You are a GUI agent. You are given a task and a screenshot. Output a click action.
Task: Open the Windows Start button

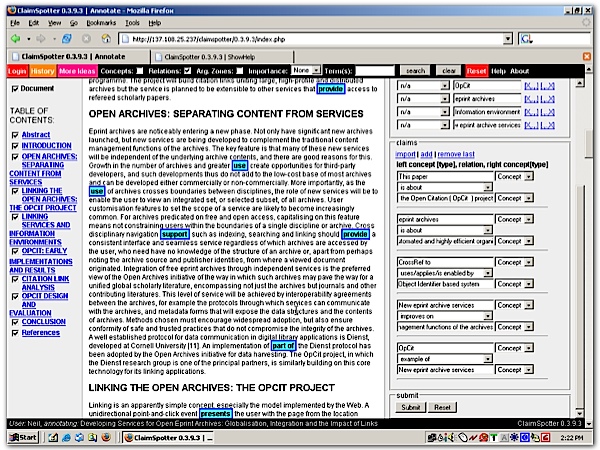pos(23,437)
